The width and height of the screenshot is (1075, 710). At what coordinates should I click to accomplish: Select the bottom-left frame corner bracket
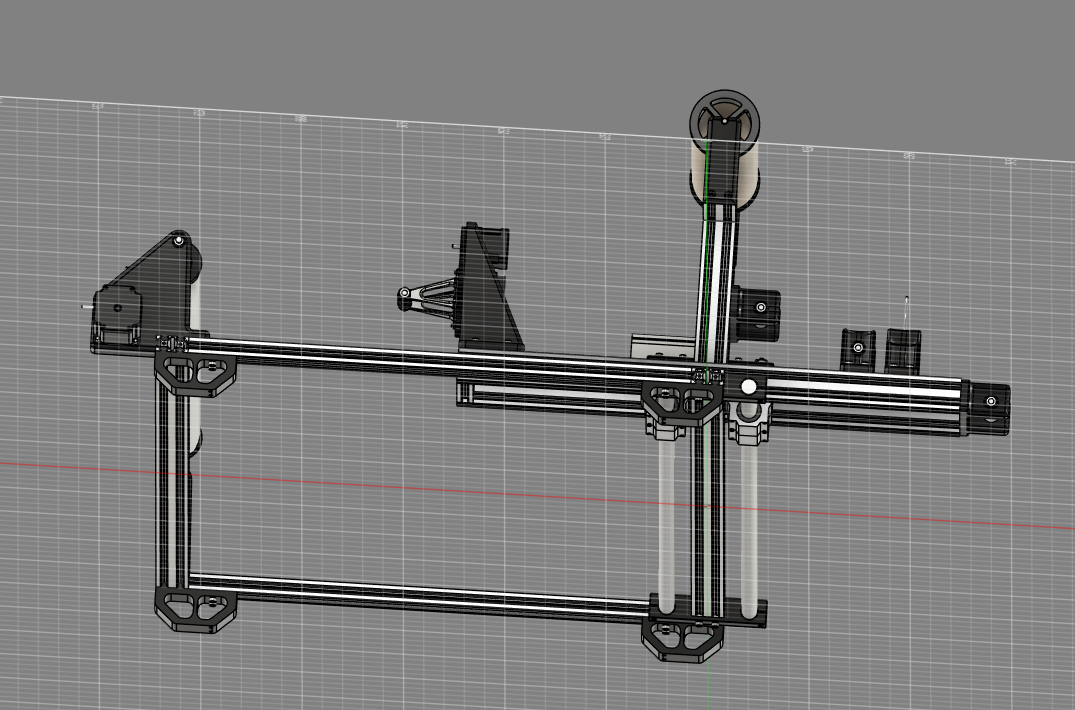(195, 609)
